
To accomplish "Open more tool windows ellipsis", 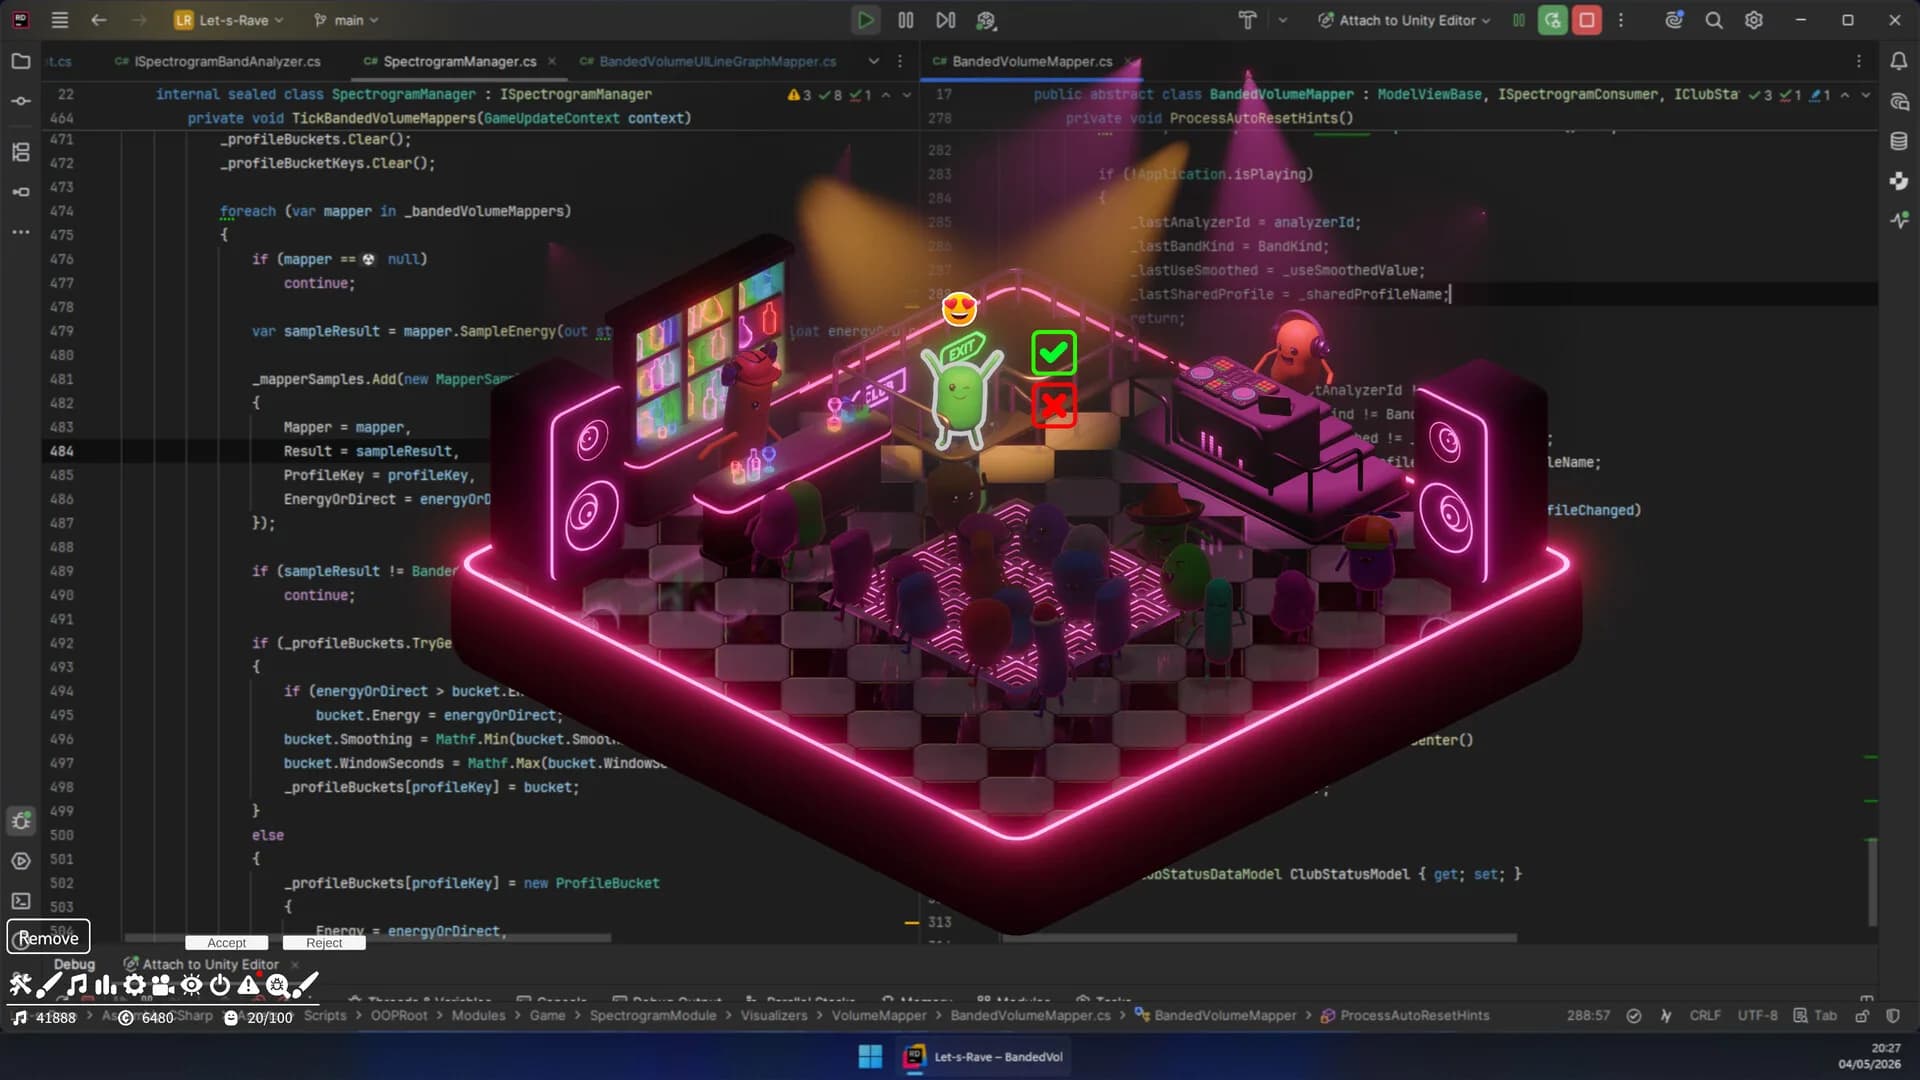I will tap(21, 232).
